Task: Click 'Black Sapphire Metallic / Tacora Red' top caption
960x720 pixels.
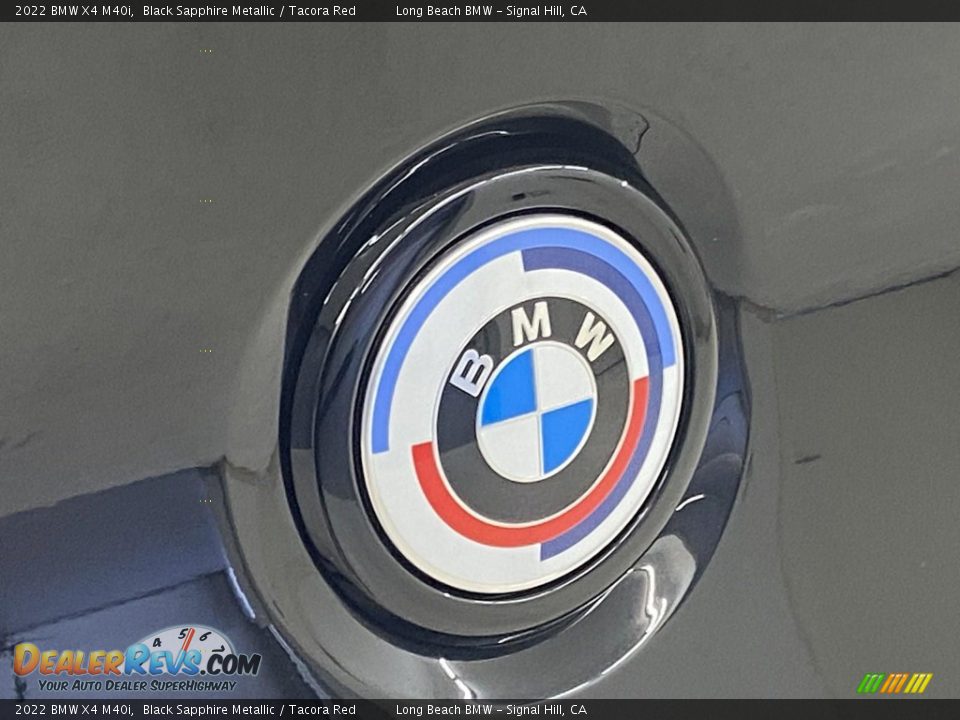Action: [249, 10]
